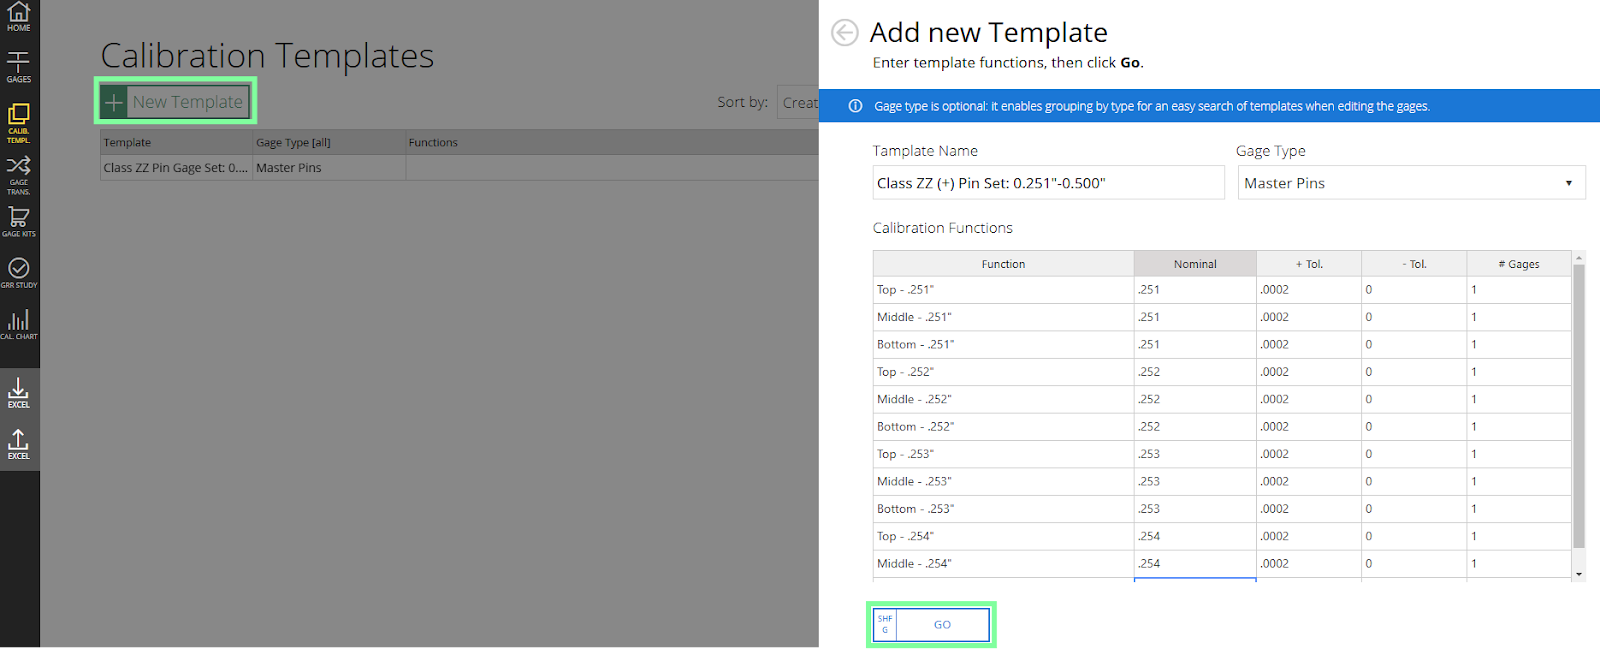Screen dimensions: 1600x649
Task: Click the 'Top - .252"' function cell
Action: coord(1003,372)
